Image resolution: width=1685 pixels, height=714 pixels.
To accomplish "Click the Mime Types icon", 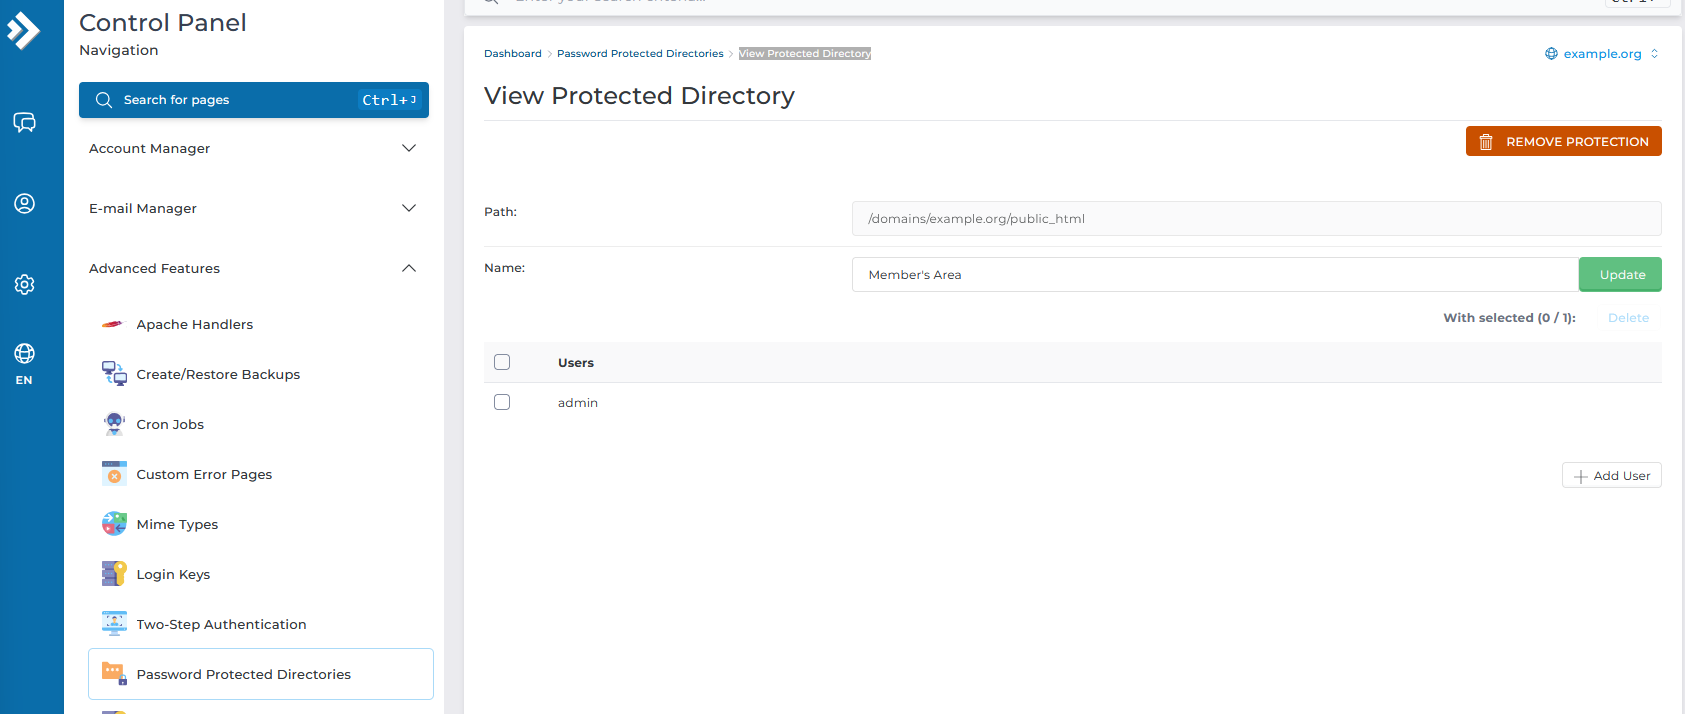I will (114, 524).
